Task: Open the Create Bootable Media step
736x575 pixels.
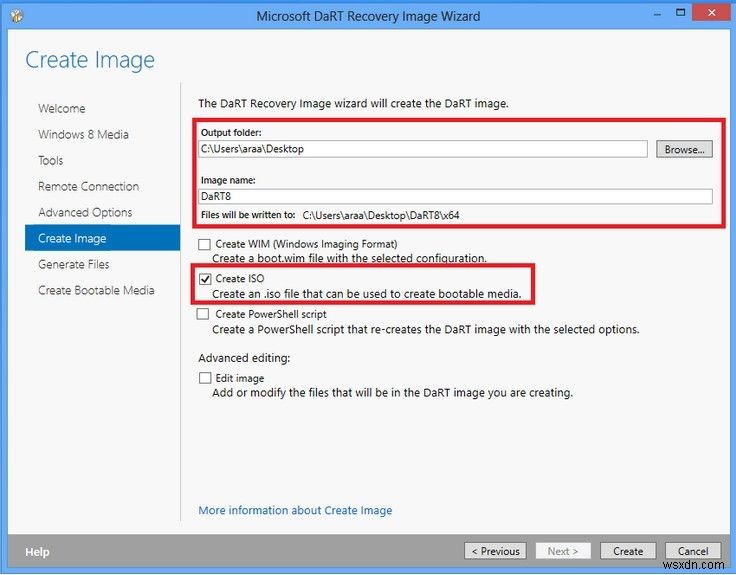Action: pyautogui.click(x=96, y=290)
